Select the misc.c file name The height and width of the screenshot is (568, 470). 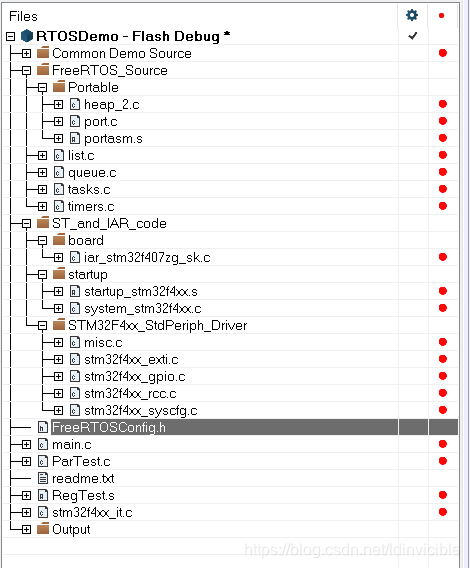coord(103,343)
